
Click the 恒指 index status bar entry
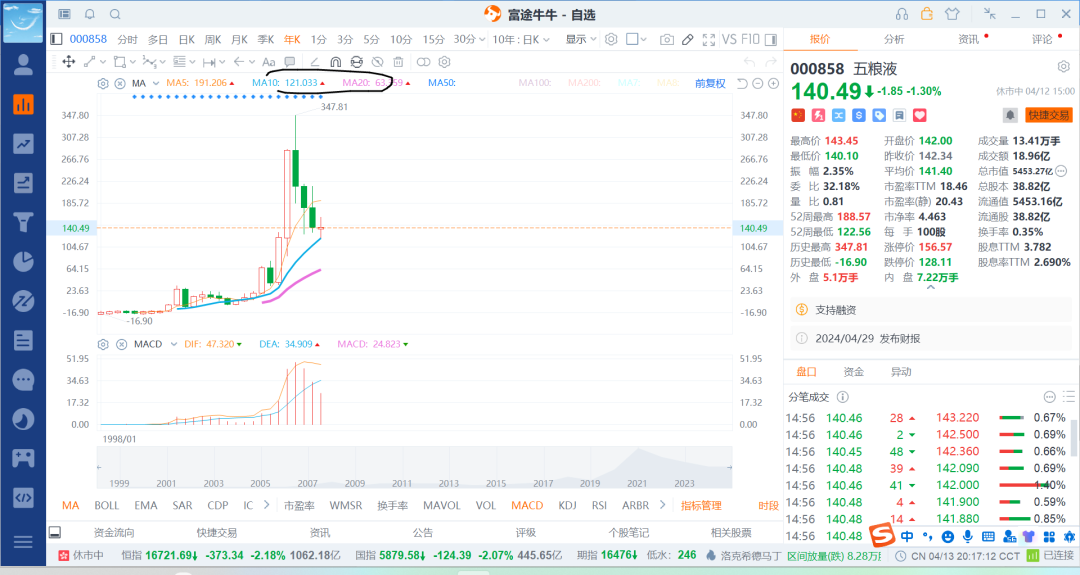pyautogui.click(x=231, y=555)
